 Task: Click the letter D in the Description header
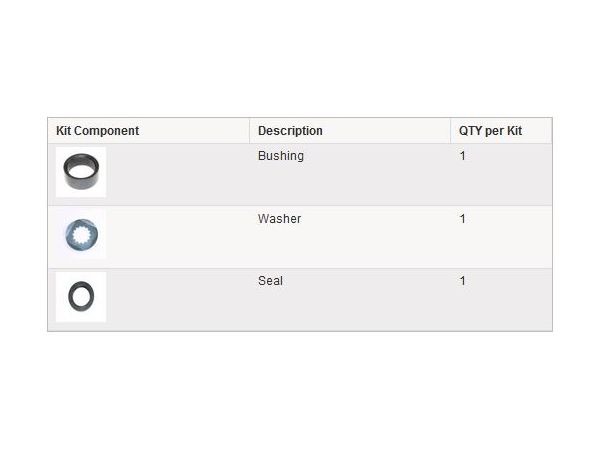click(x=262, y=131)
